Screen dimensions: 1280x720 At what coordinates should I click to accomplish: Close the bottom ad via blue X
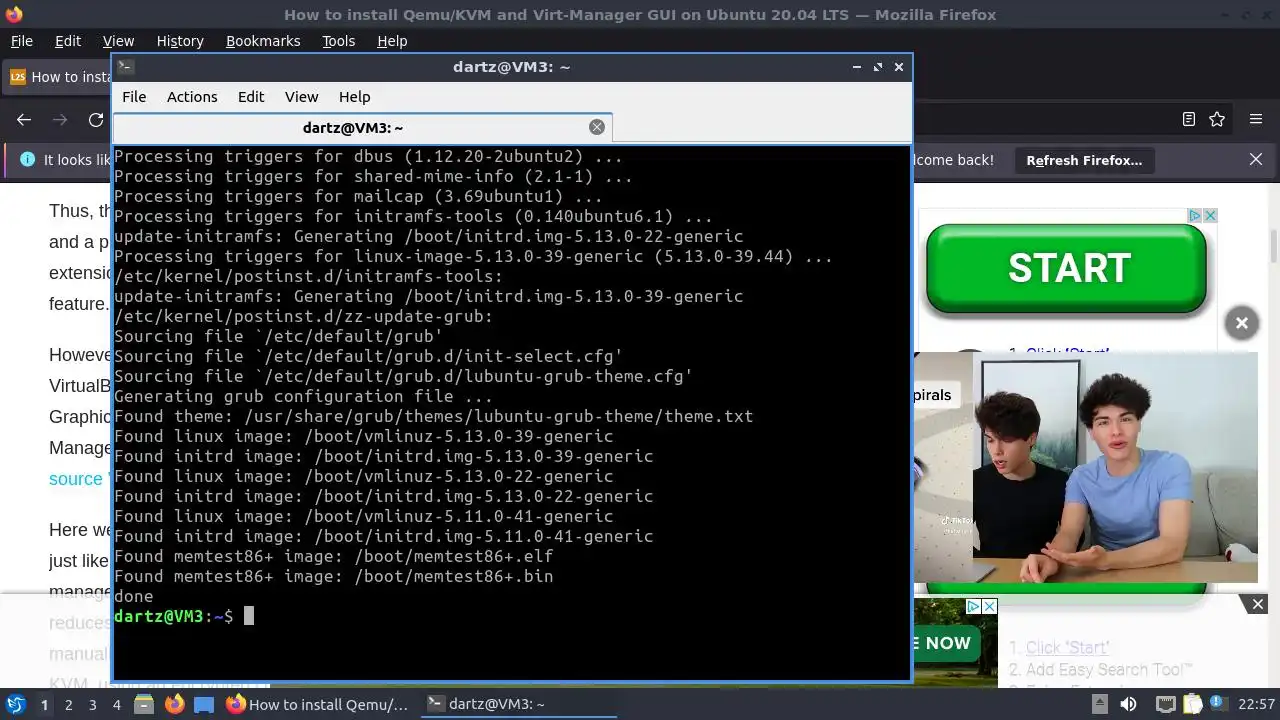click(x=989, y=606)
